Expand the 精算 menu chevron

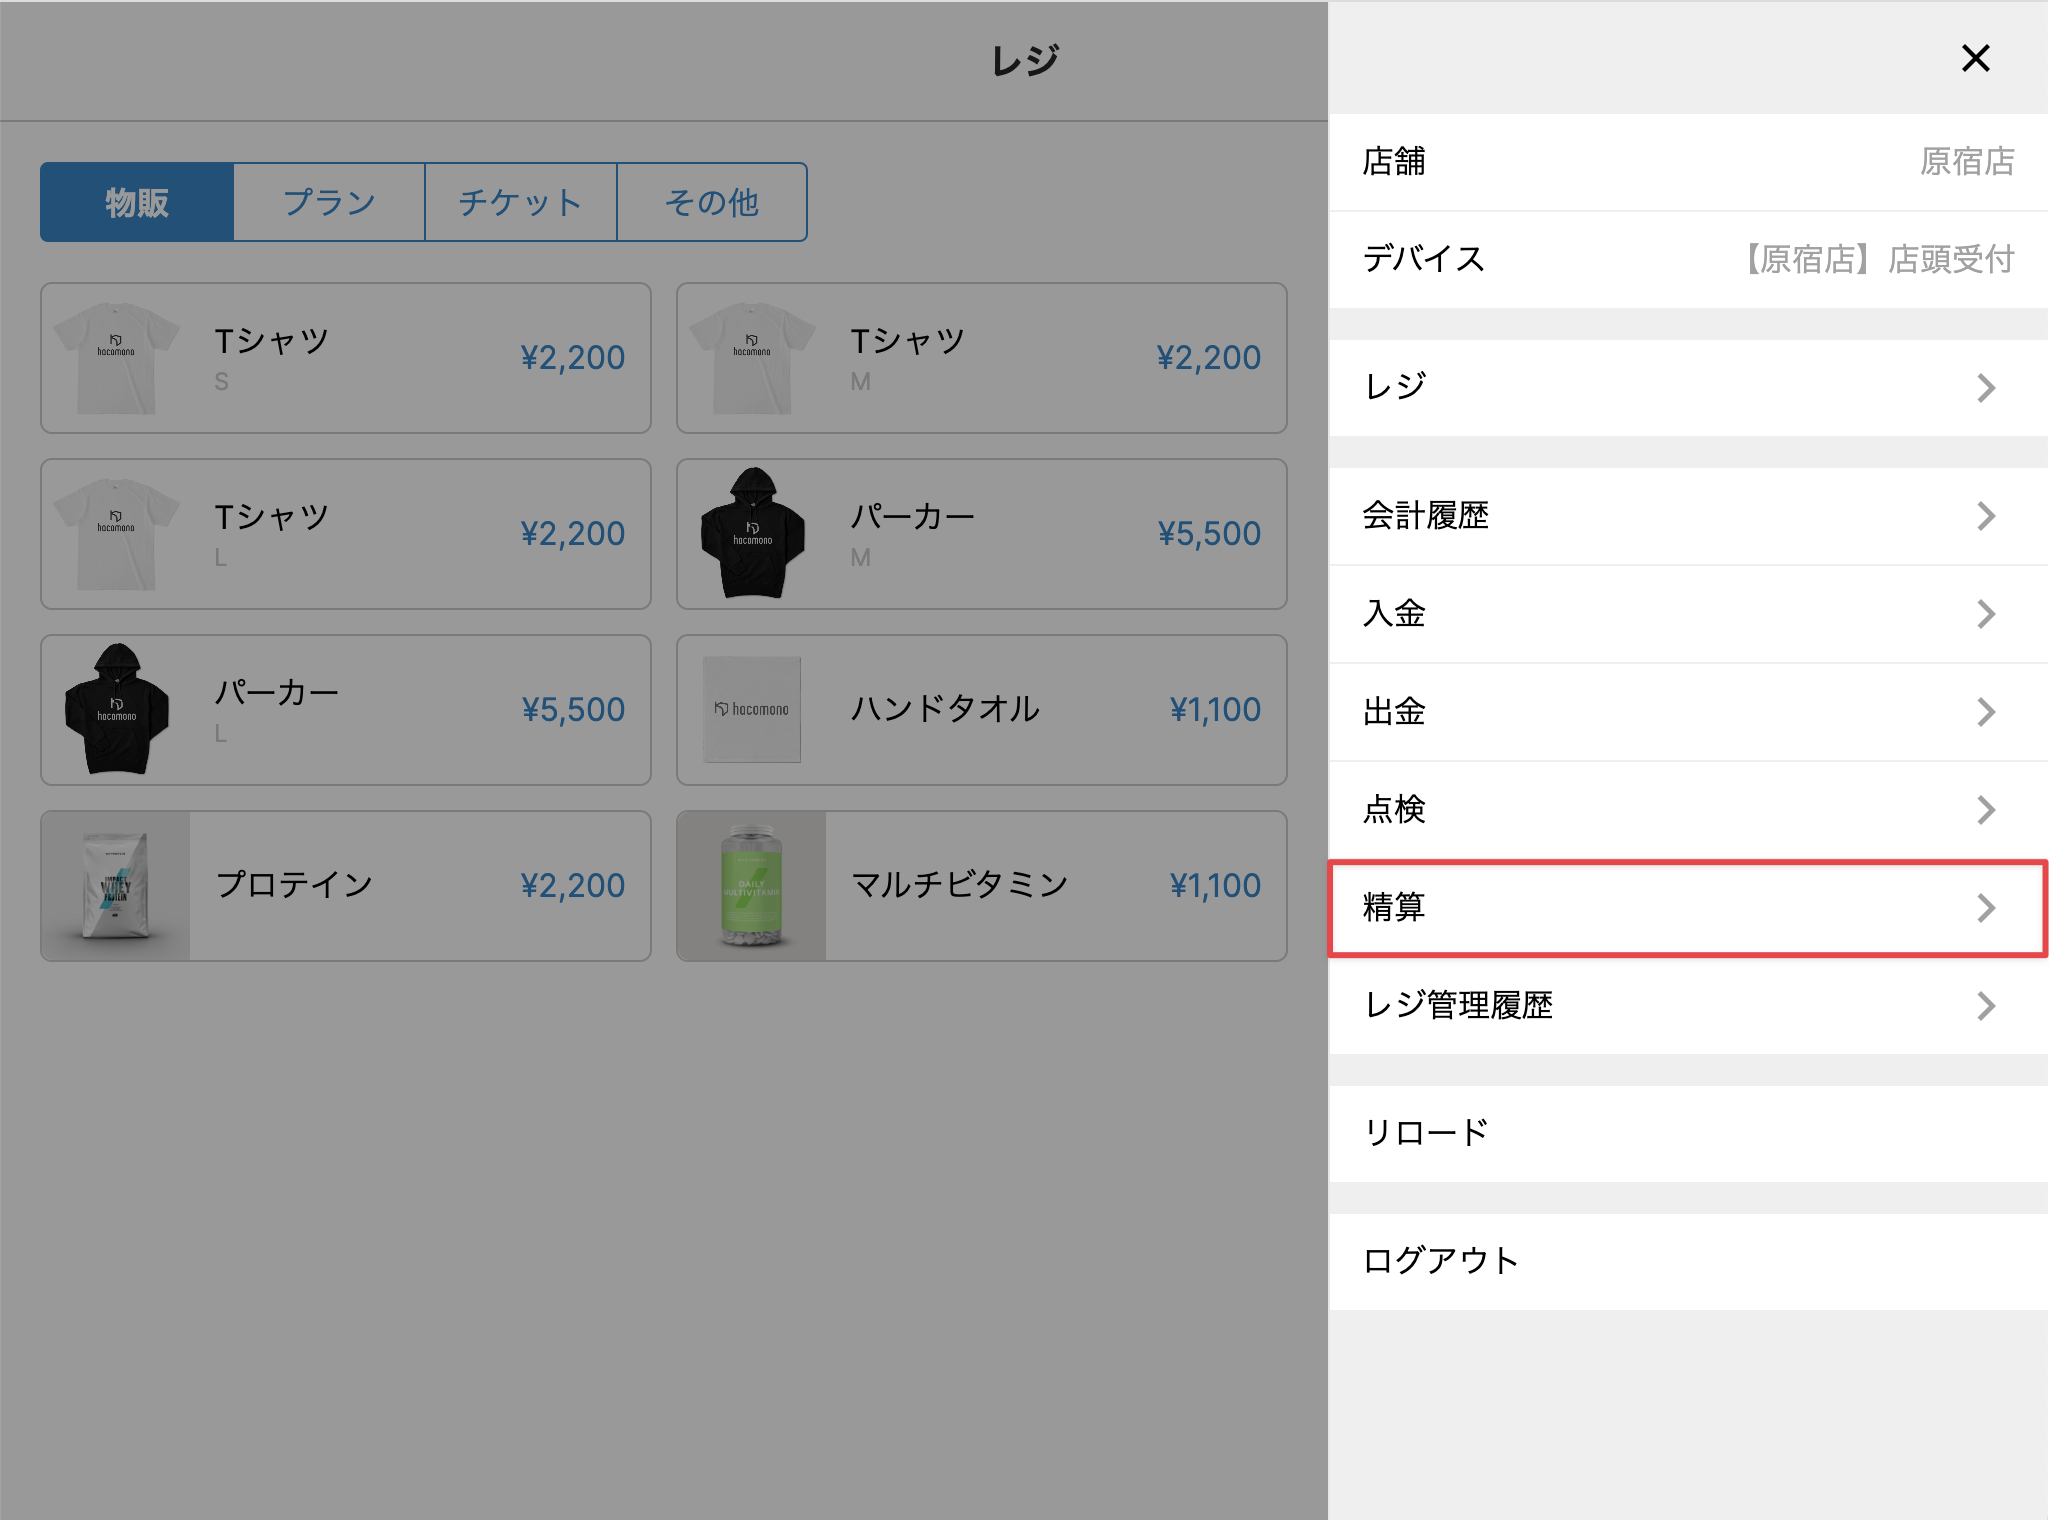(x=1986, y=908)
